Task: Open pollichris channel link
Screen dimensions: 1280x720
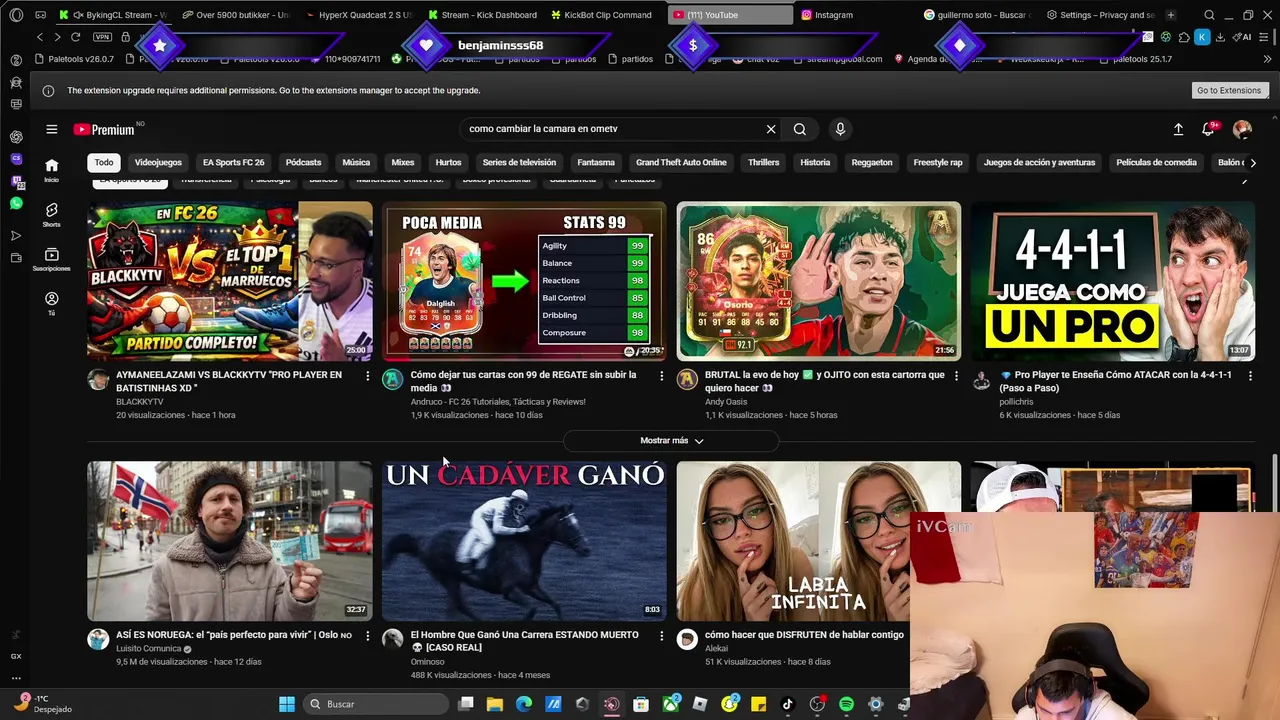Action: point(1016,402)
